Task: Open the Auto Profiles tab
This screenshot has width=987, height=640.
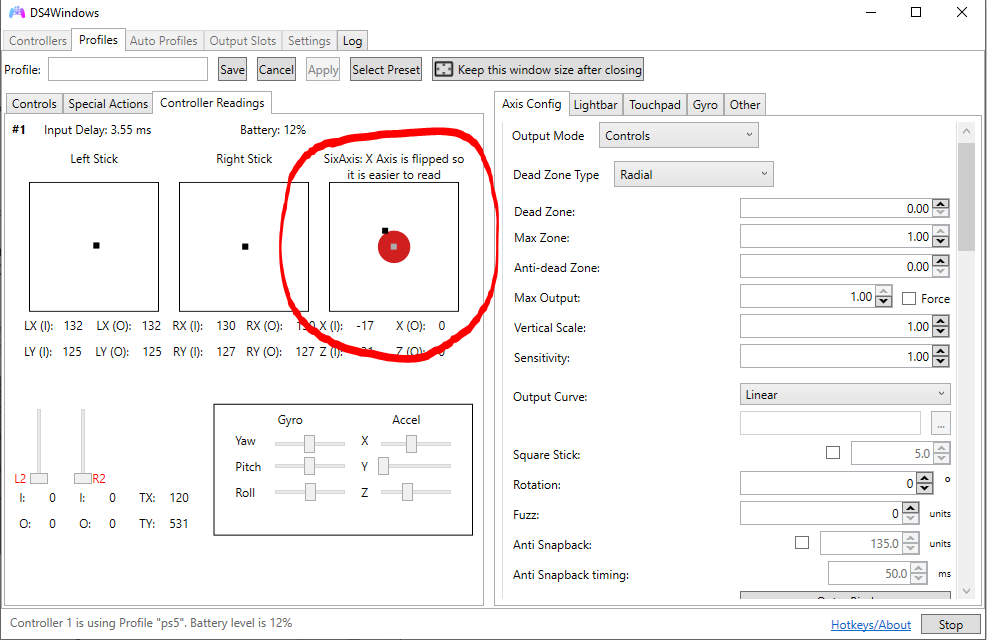Action: pyautogui.click(x=164, y=41)
